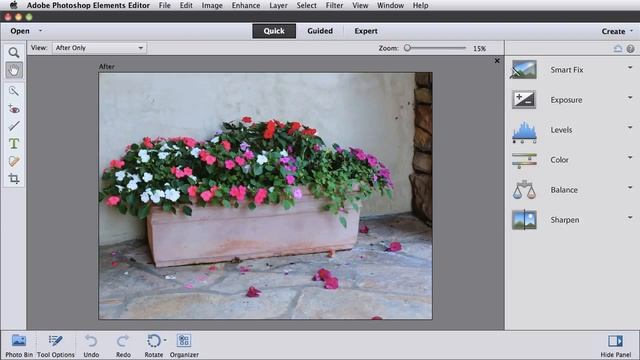Screen dimensions: 640x360
Task: Open the View dropdown showing After Only
Action: [99, 48]
